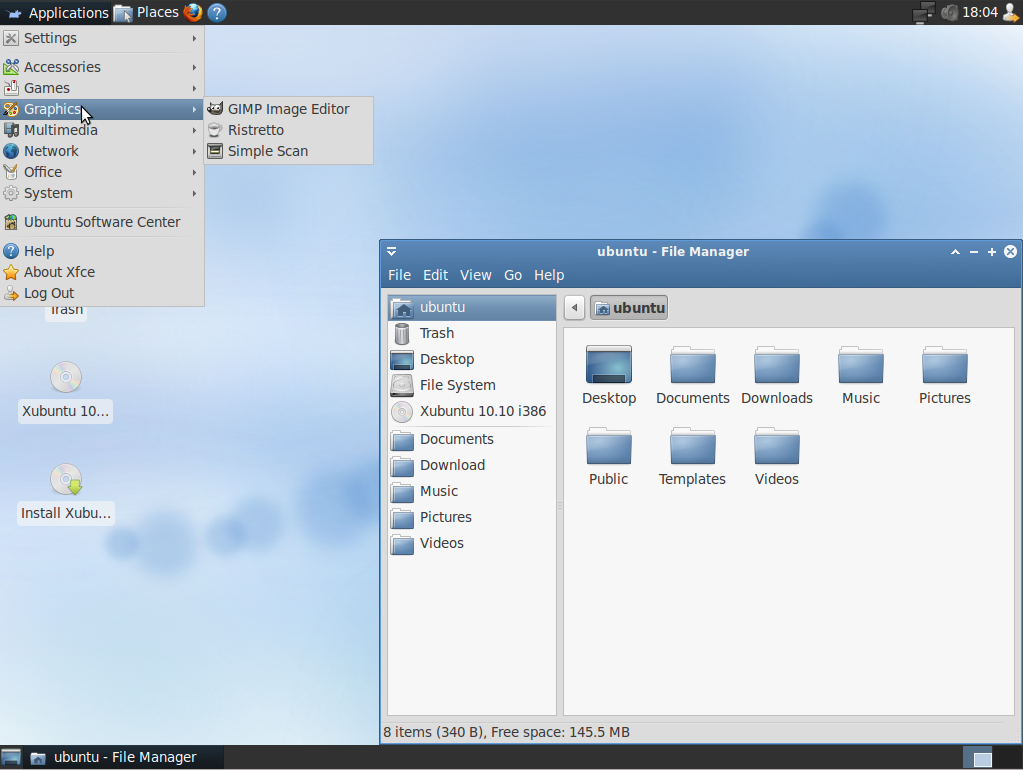
Task: Launch Firefox from top panel
Action: click(193, 12)
